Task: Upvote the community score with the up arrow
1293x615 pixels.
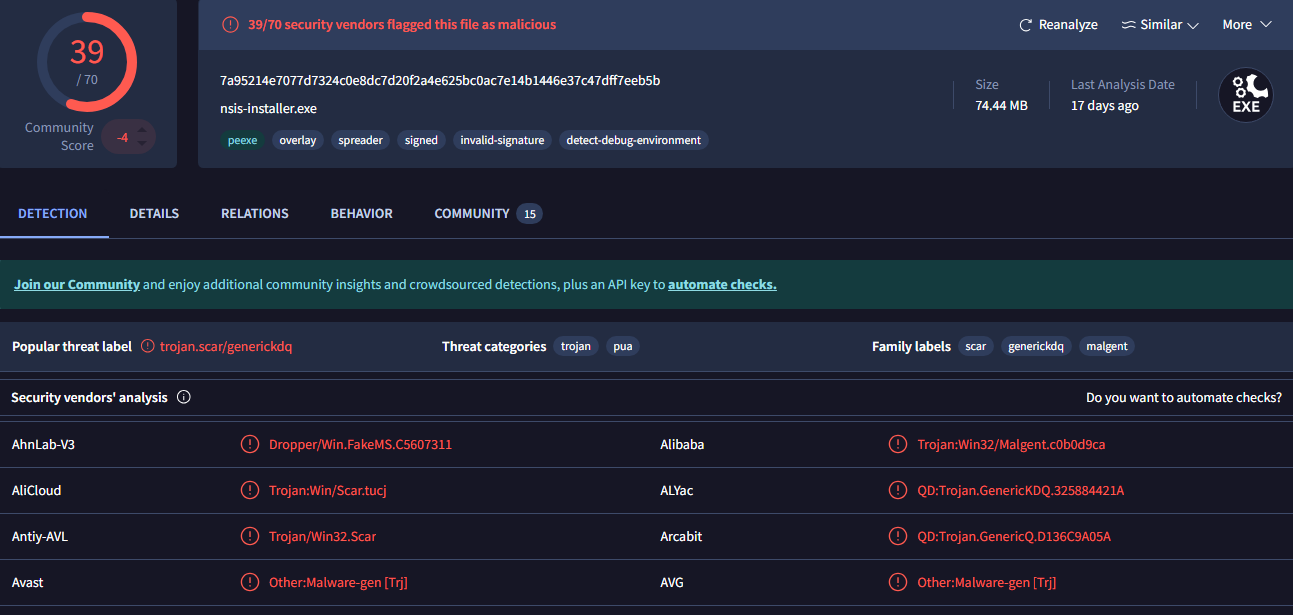Action: point(143,129)
